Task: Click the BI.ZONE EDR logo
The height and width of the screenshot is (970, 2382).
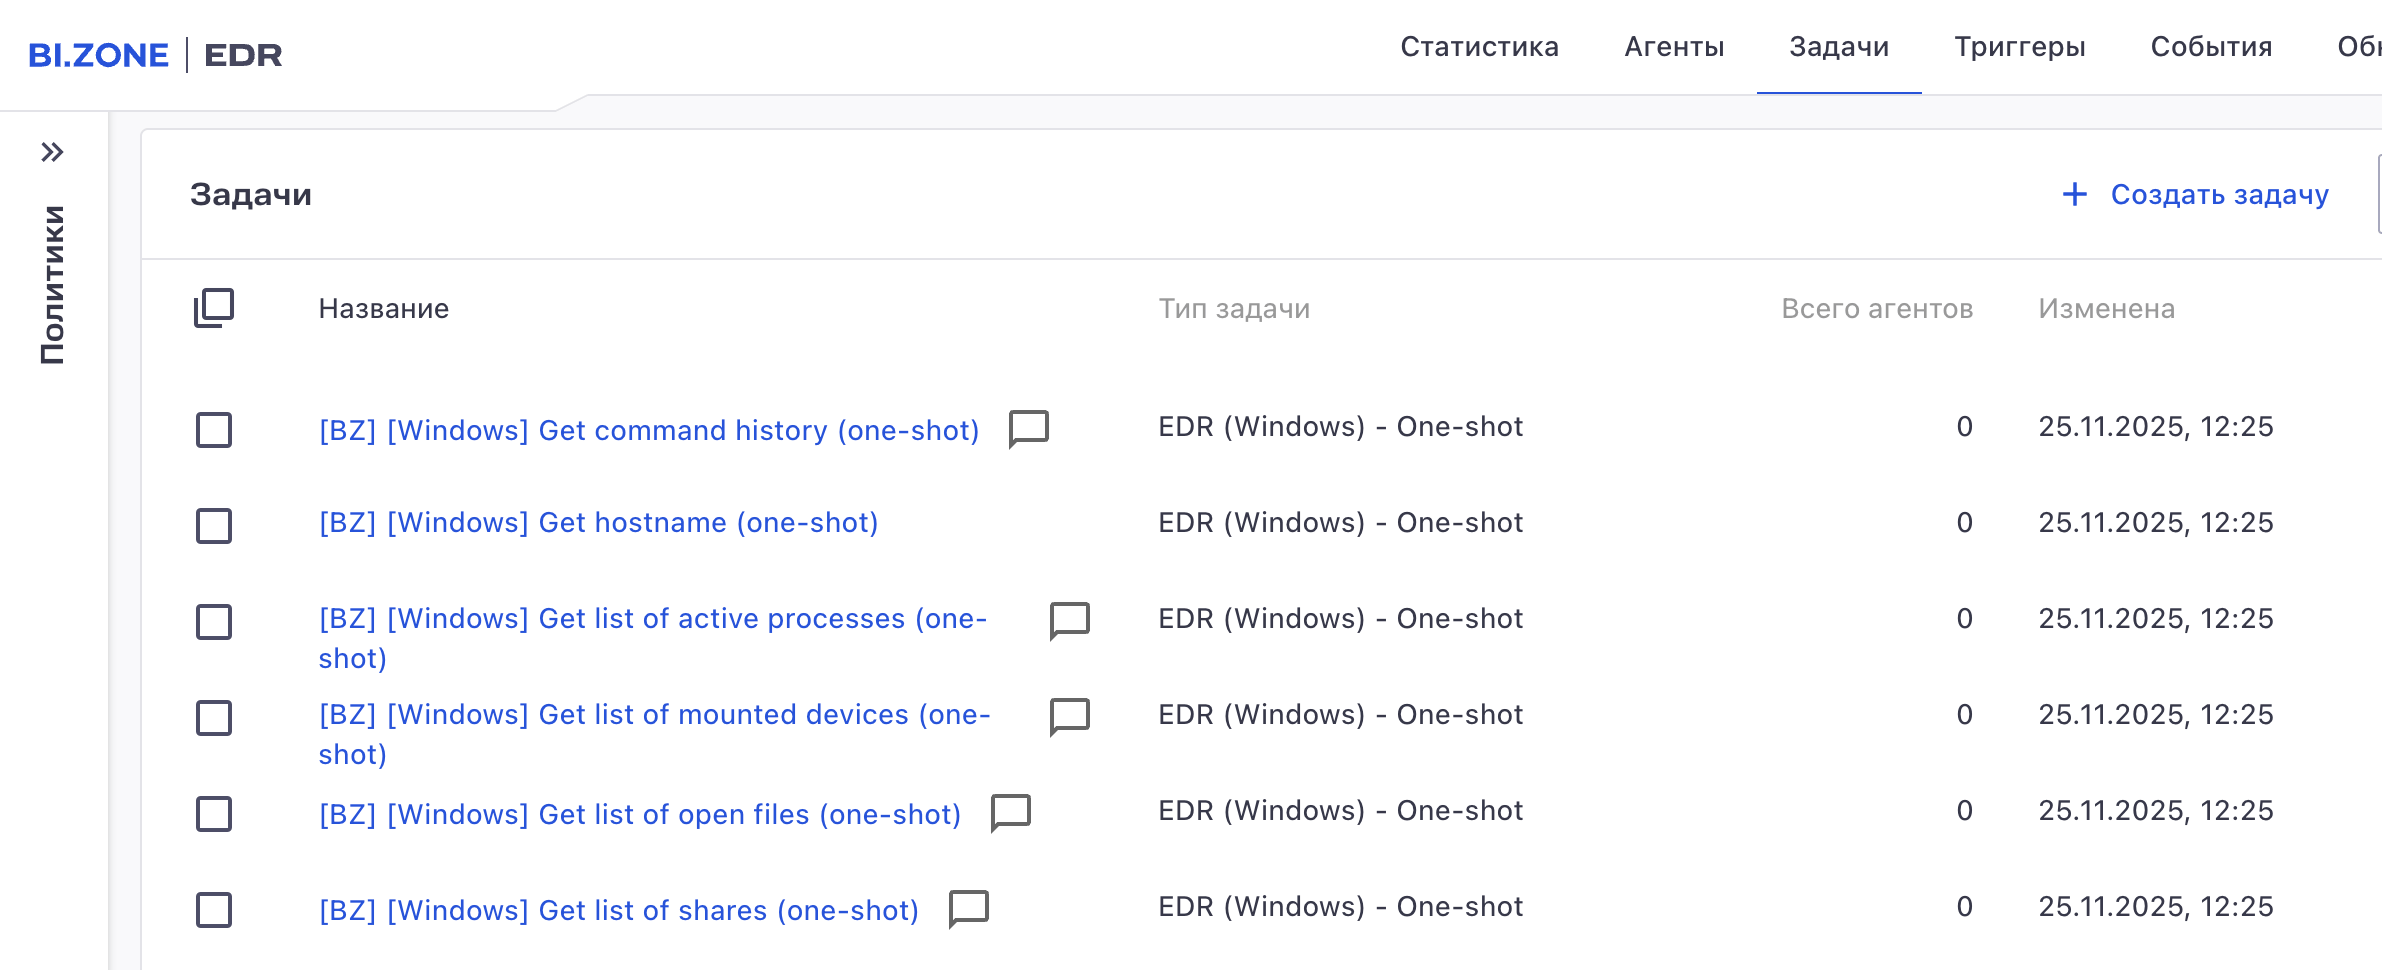Action: pos(155,55)
